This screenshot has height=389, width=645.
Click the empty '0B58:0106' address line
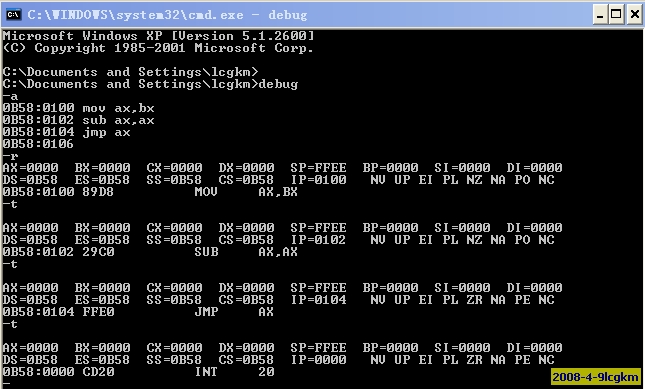(x=38, y=144)
